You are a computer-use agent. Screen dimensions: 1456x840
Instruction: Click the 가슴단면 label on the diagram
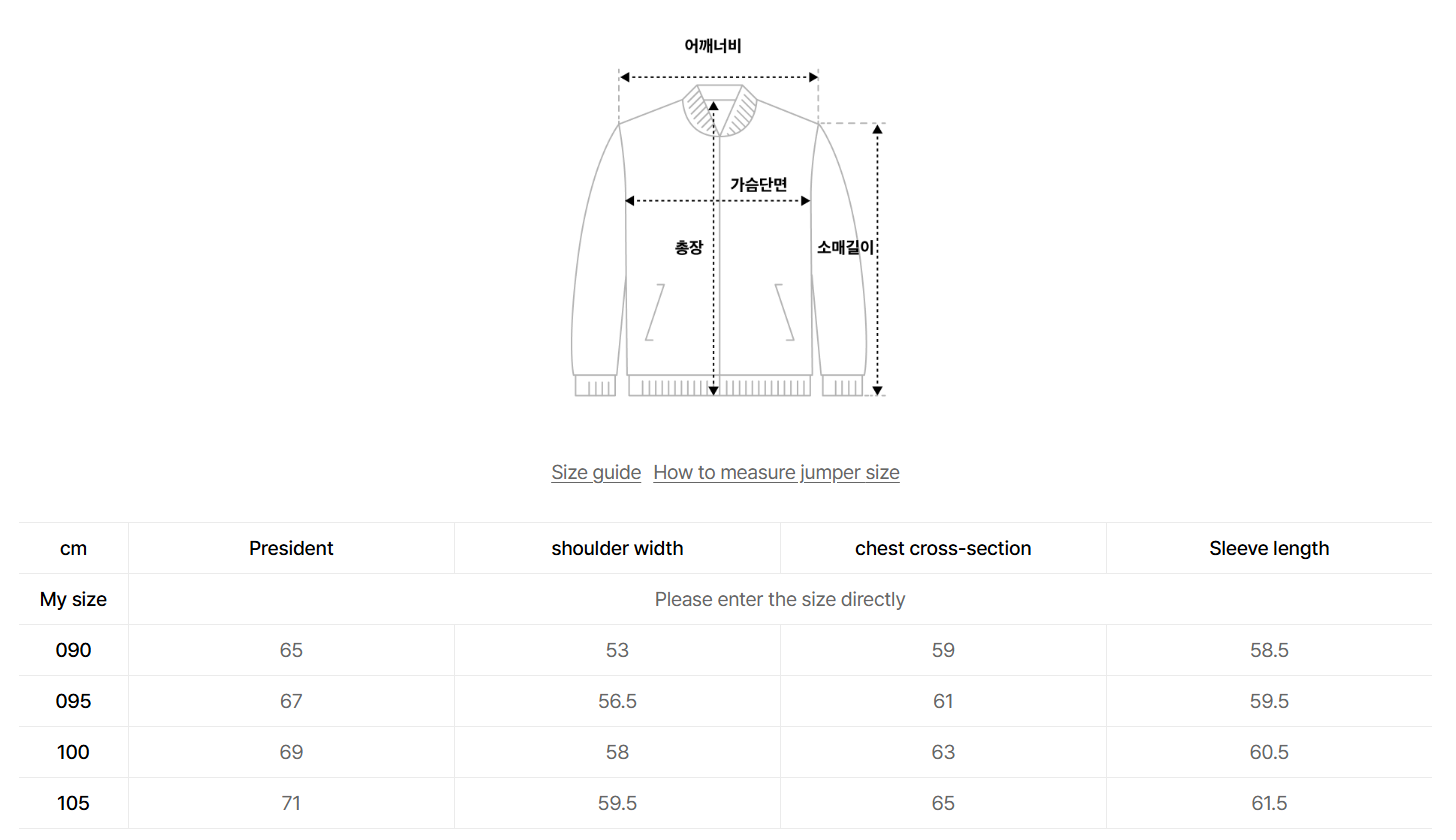tap(758, 185)
